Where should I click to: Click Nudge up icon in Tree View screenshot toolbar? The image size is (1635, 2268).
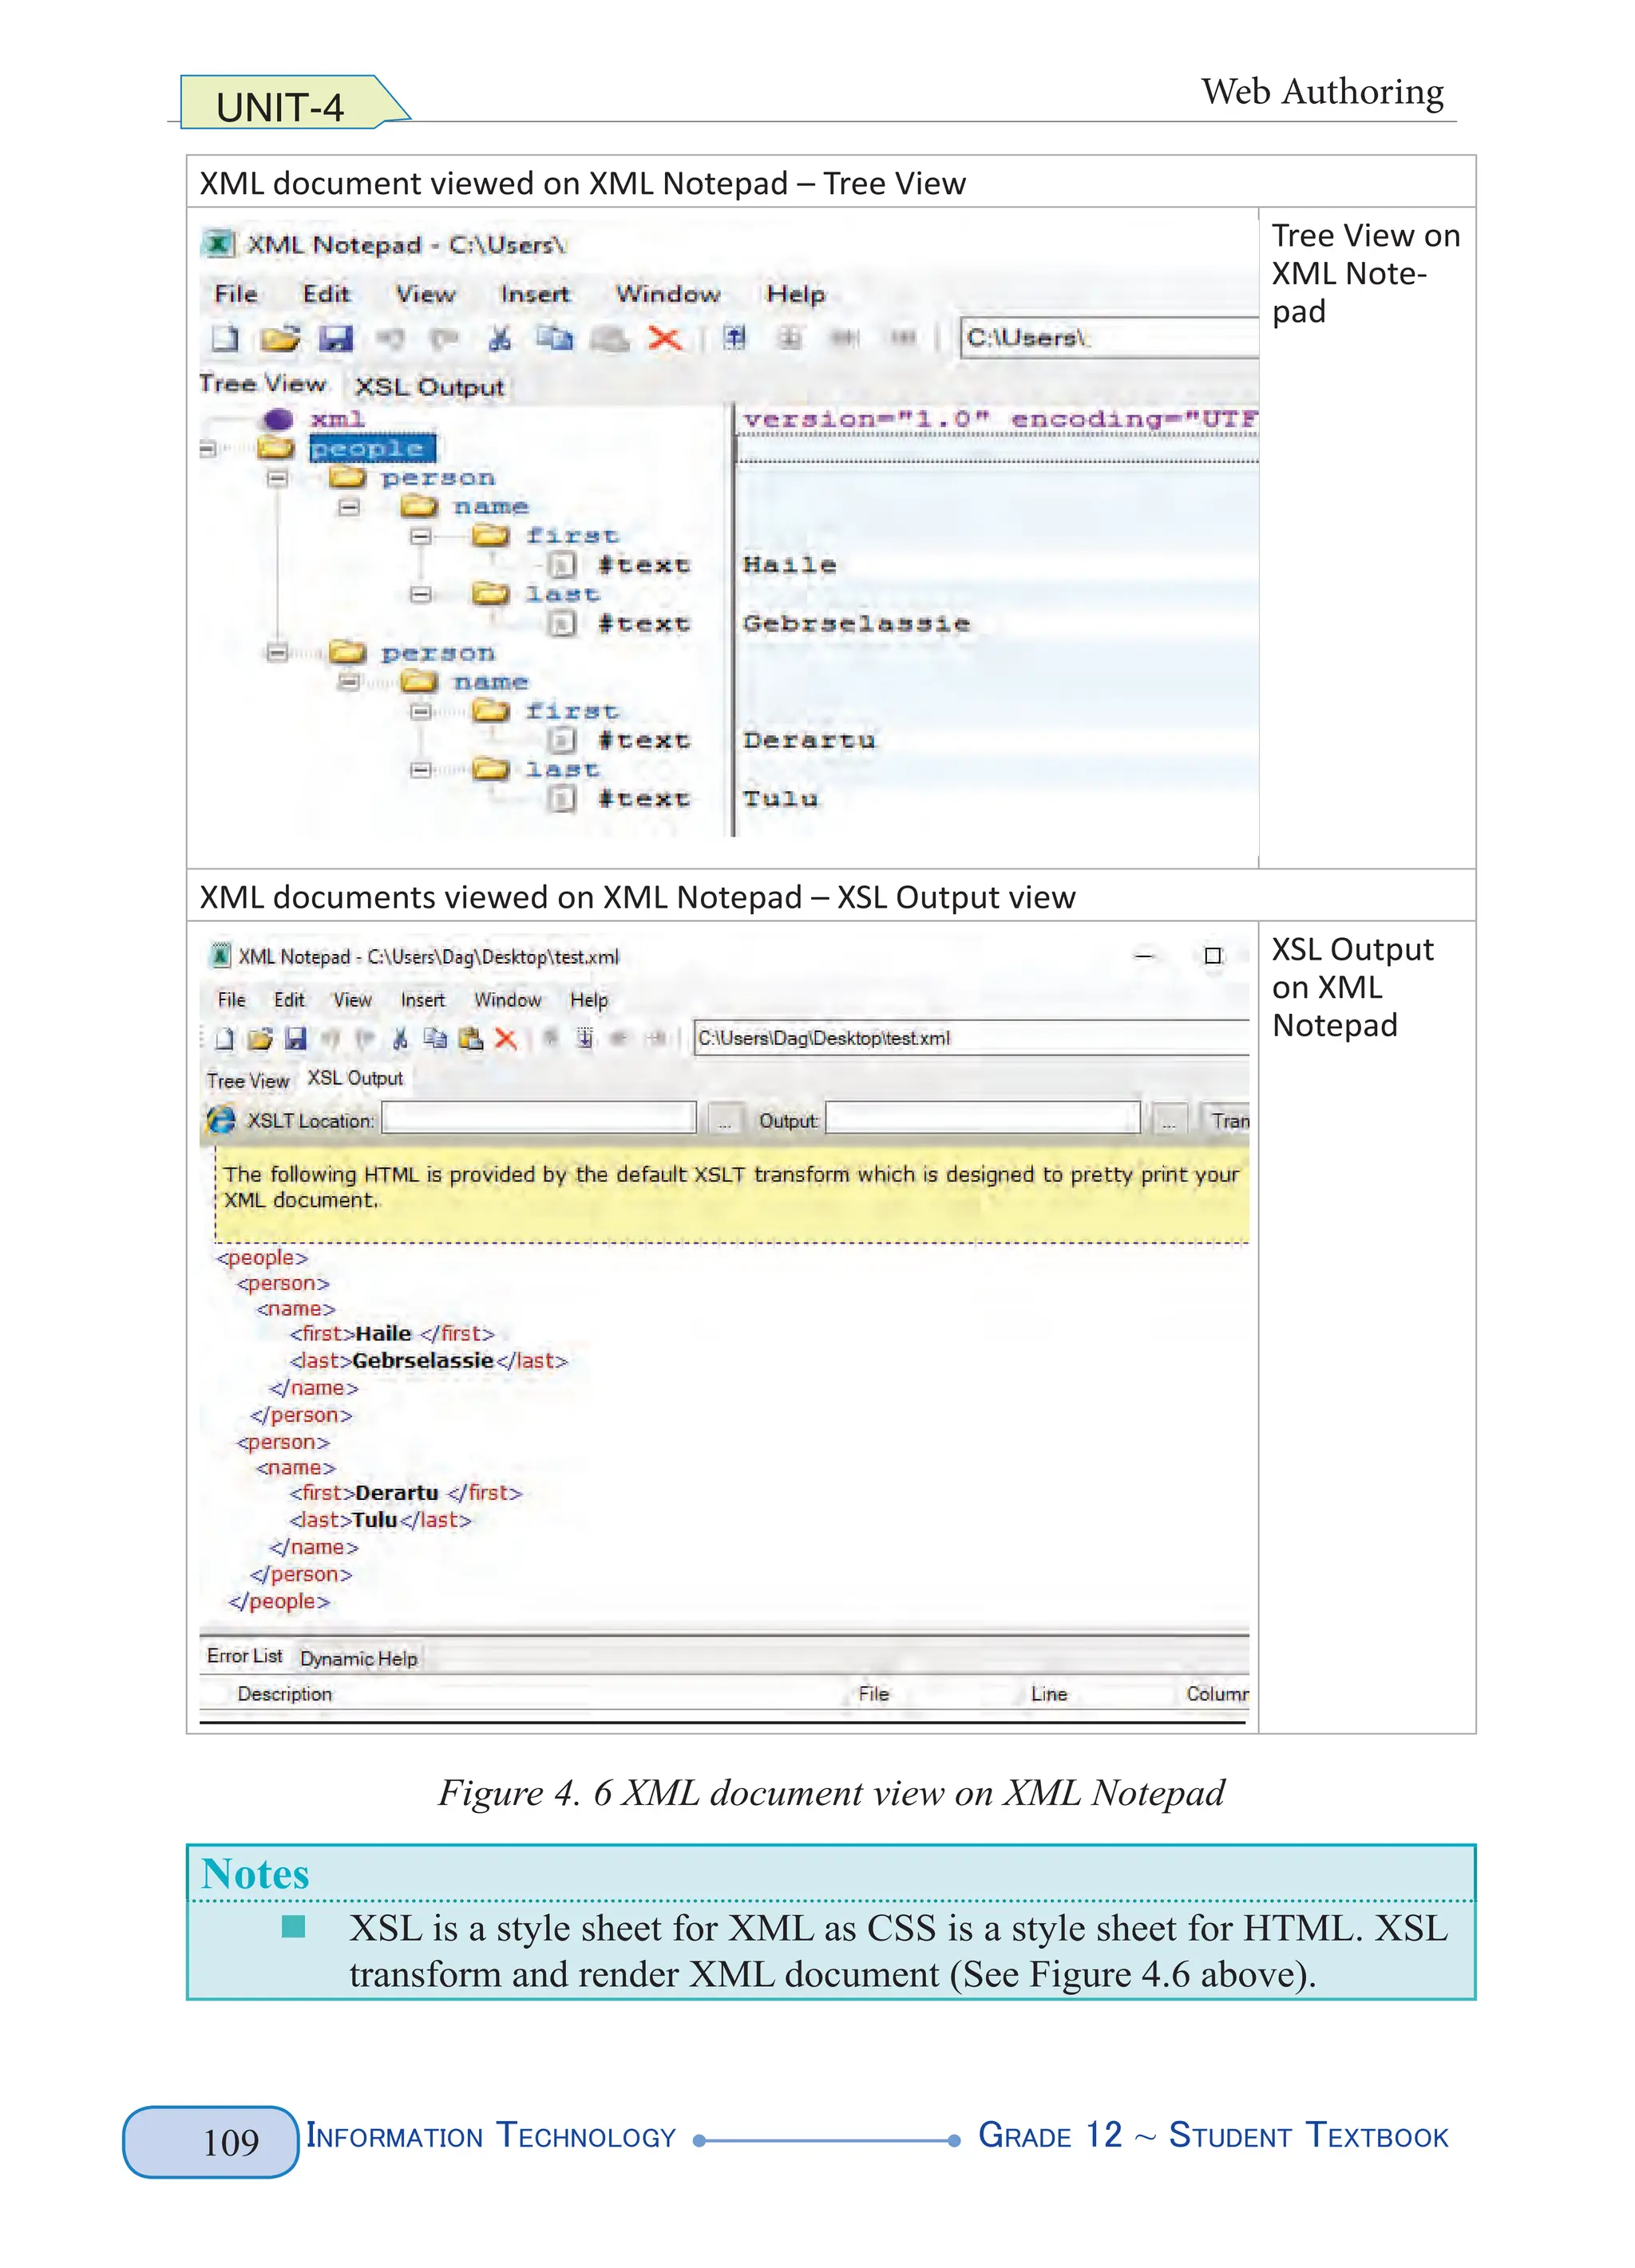[x=735, y=338]
